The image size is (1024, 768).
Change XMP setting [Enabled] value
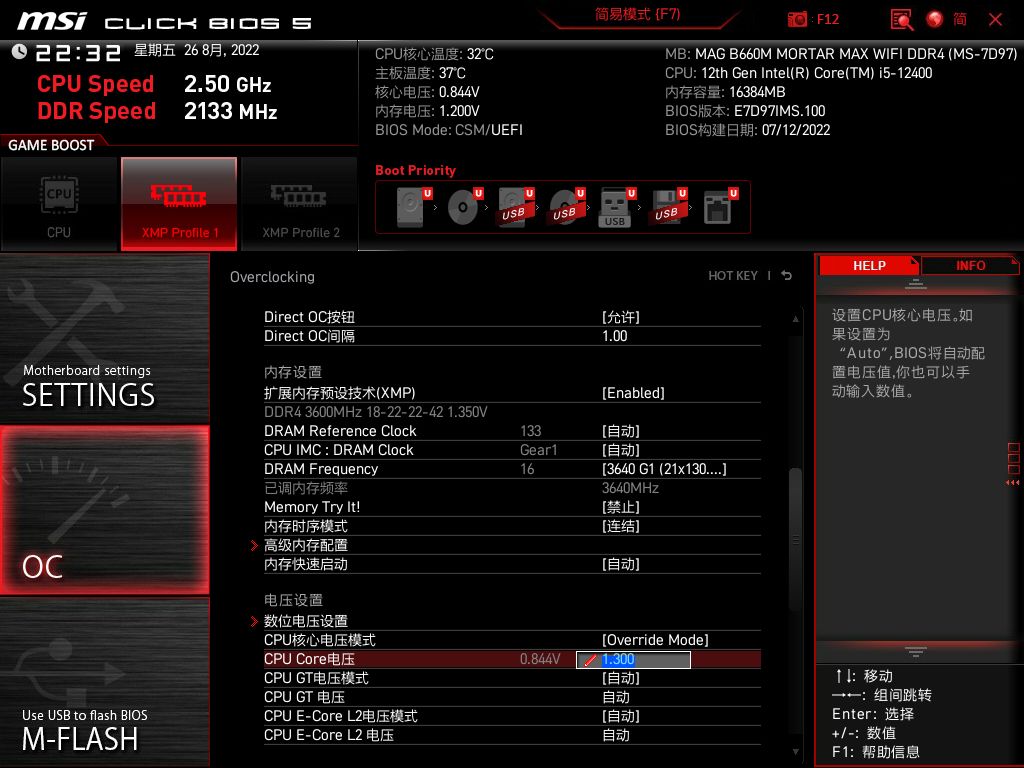633,393
